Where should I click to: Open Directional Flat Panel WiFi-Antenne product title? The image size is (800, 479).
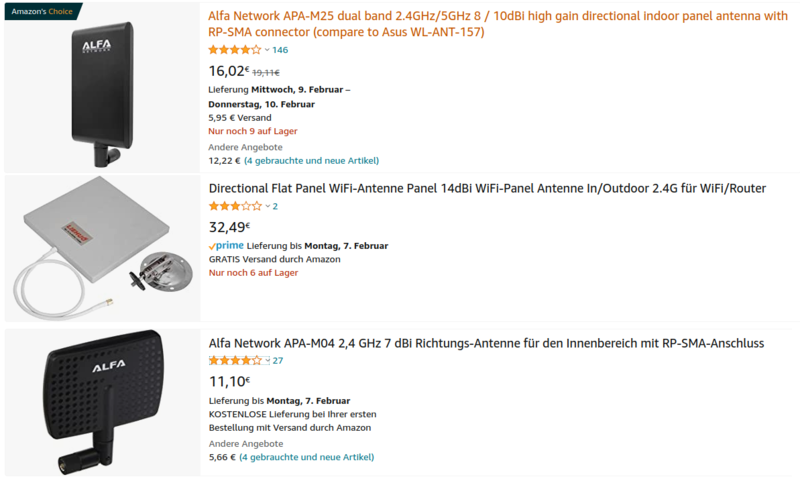[485, 188]
